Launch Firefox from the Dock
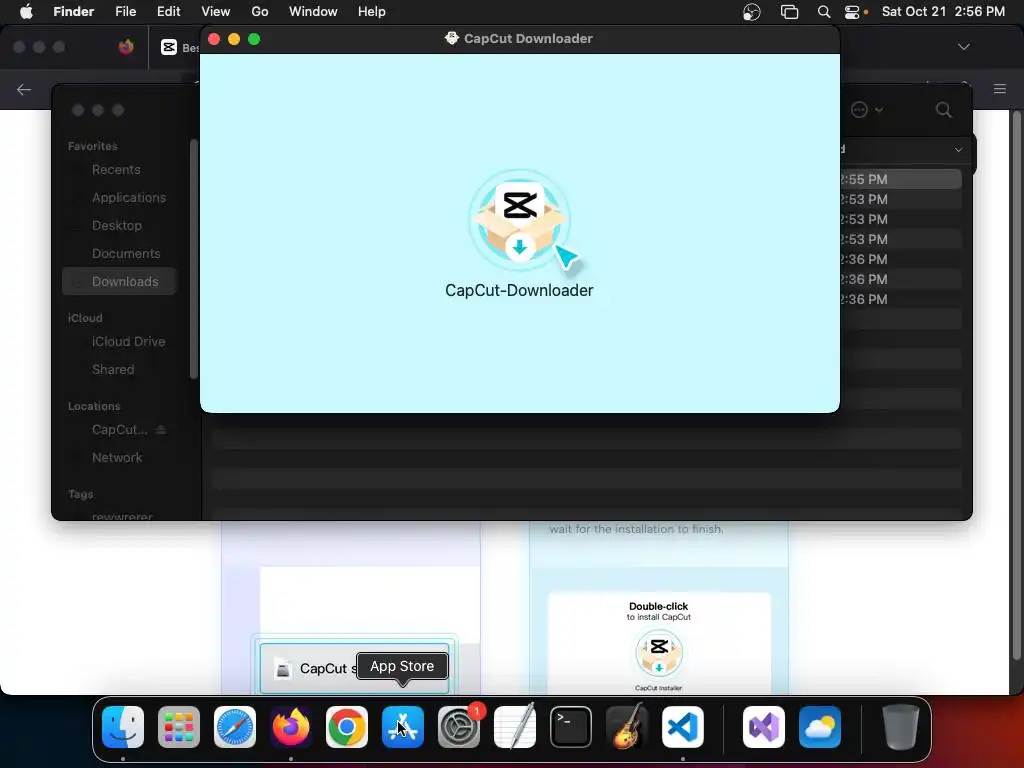The image size is (1024, 768). pos(291,726)
